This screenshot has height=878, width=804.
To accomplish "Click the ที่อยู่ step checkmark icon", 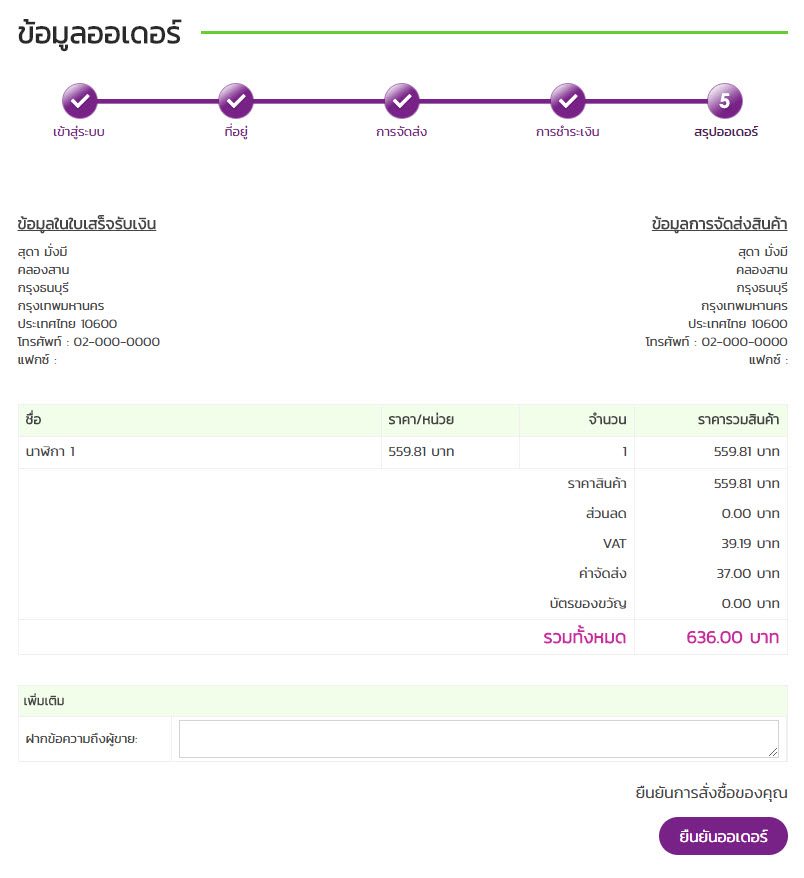I will pos(236,100).
